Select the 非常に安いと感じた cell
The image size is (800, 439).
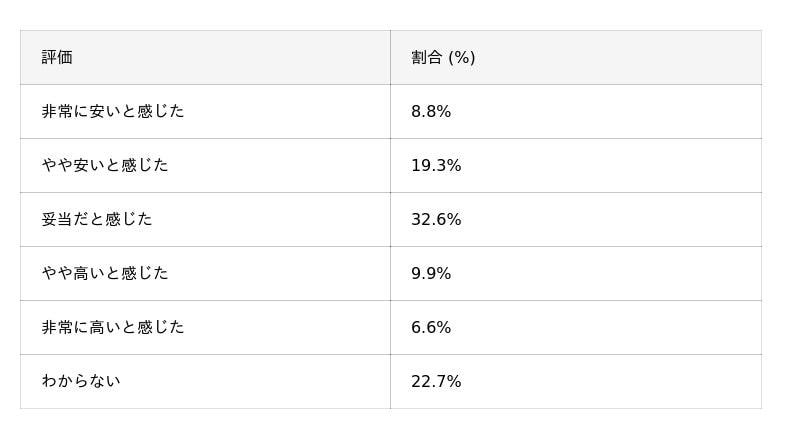113,112
